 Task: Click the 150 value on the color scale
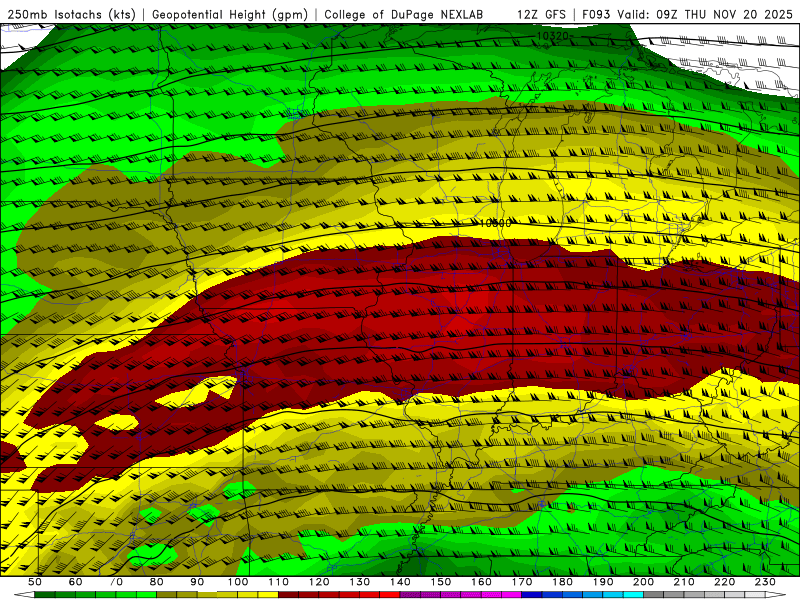[x=441, y=582]
